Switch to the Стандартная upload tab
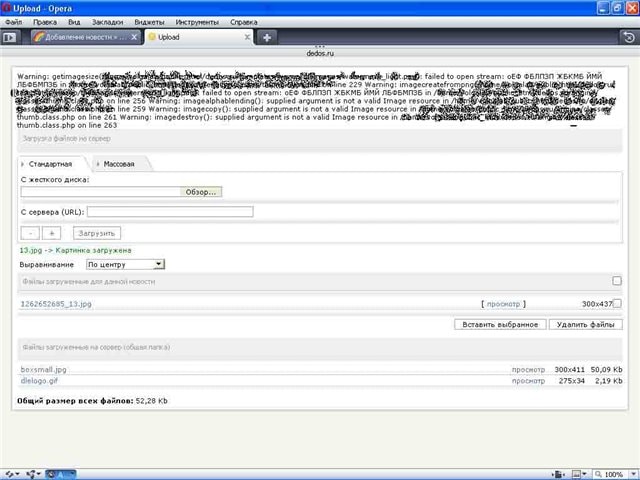This screenshot has height=480, width=640. point(51,164)
